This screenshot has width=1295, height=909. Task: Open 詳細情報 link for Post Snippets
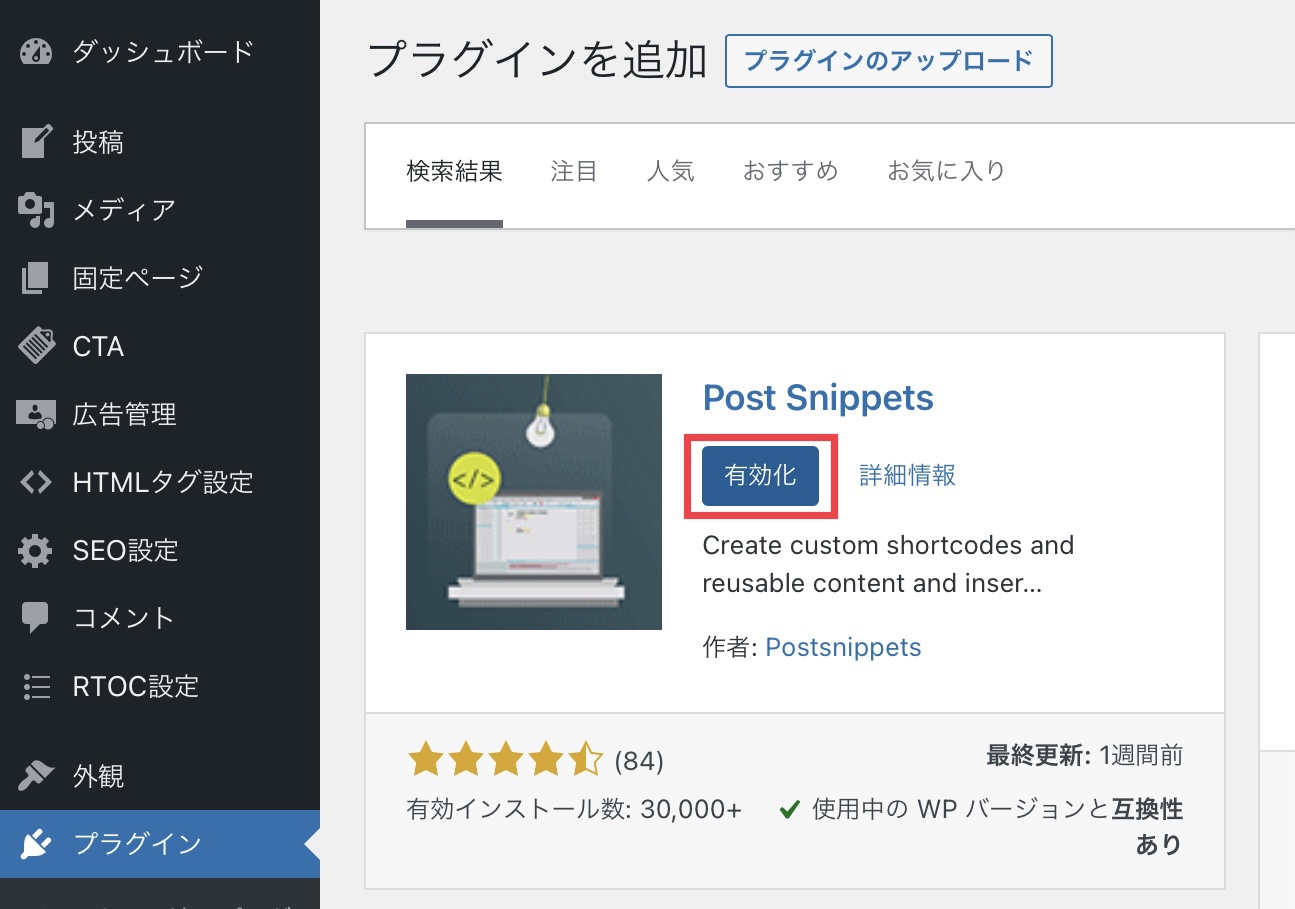[x=908, y=475]
